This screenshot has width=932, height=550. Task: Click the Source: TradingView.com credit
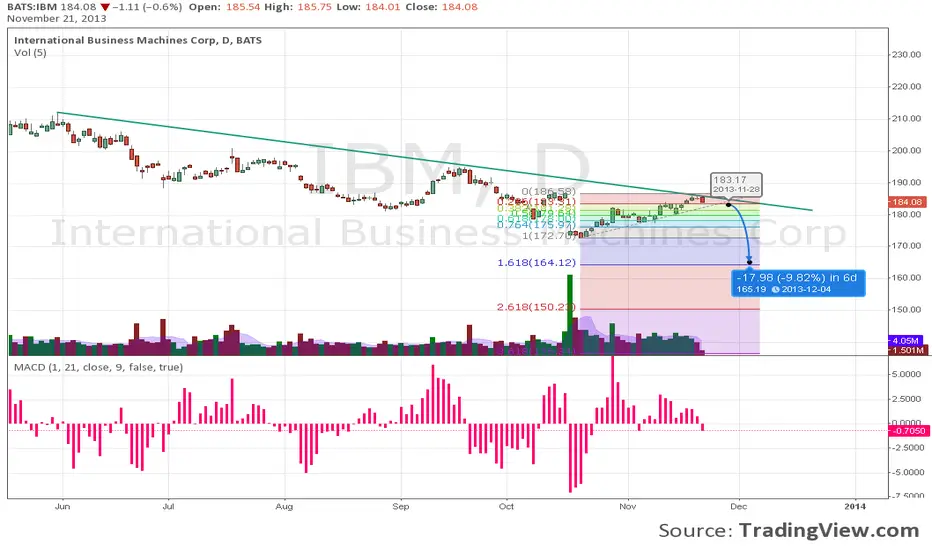point(789,530)
